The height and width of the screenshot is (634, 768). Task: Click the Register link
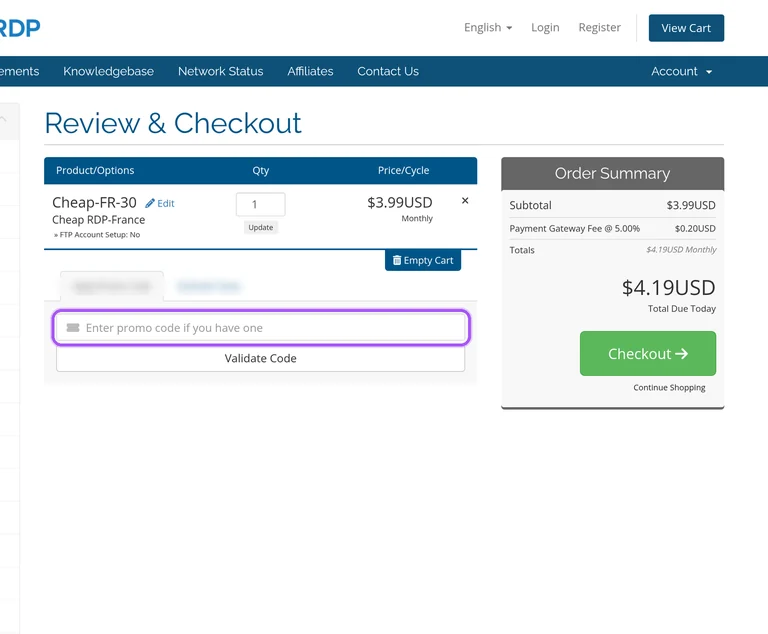coord(600,27)
